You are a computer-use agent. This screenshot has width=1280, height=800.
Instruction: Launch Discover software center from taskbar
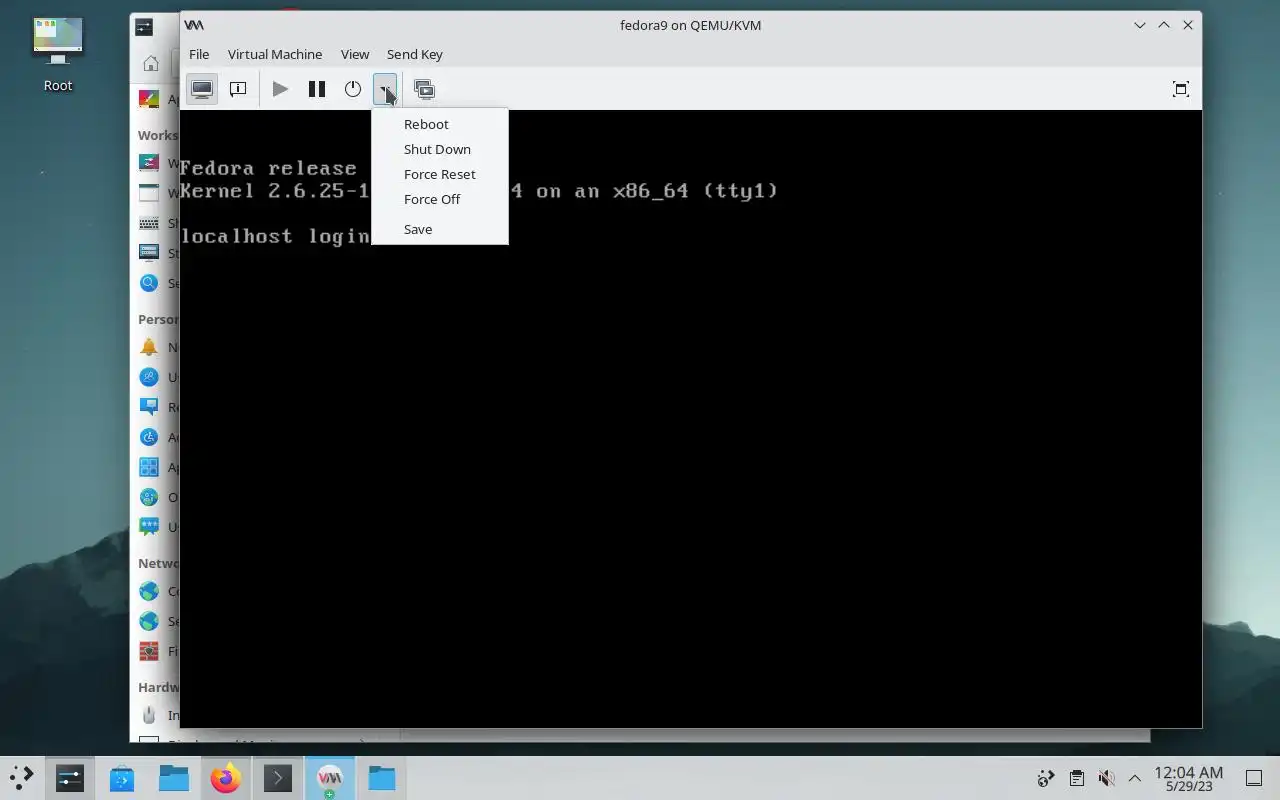coord(122,777)
